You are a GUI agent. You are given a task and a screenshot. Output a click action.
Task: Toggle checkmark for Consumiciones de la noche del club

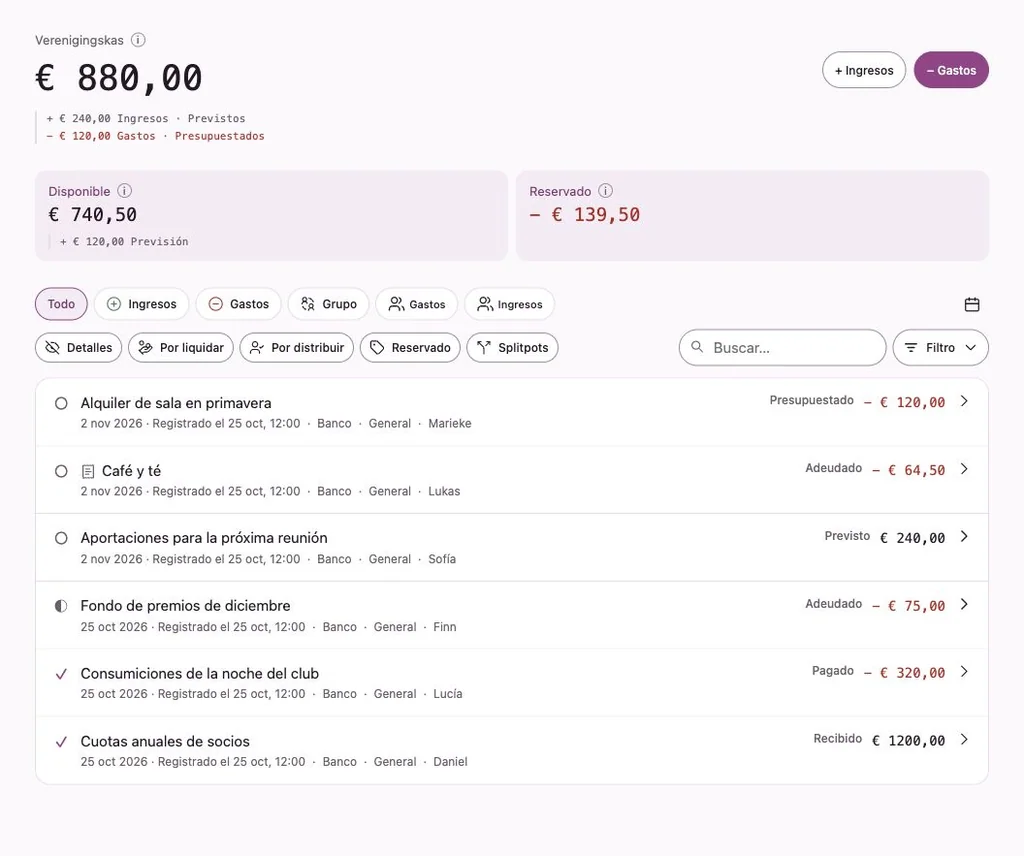(x=61, y=674)
